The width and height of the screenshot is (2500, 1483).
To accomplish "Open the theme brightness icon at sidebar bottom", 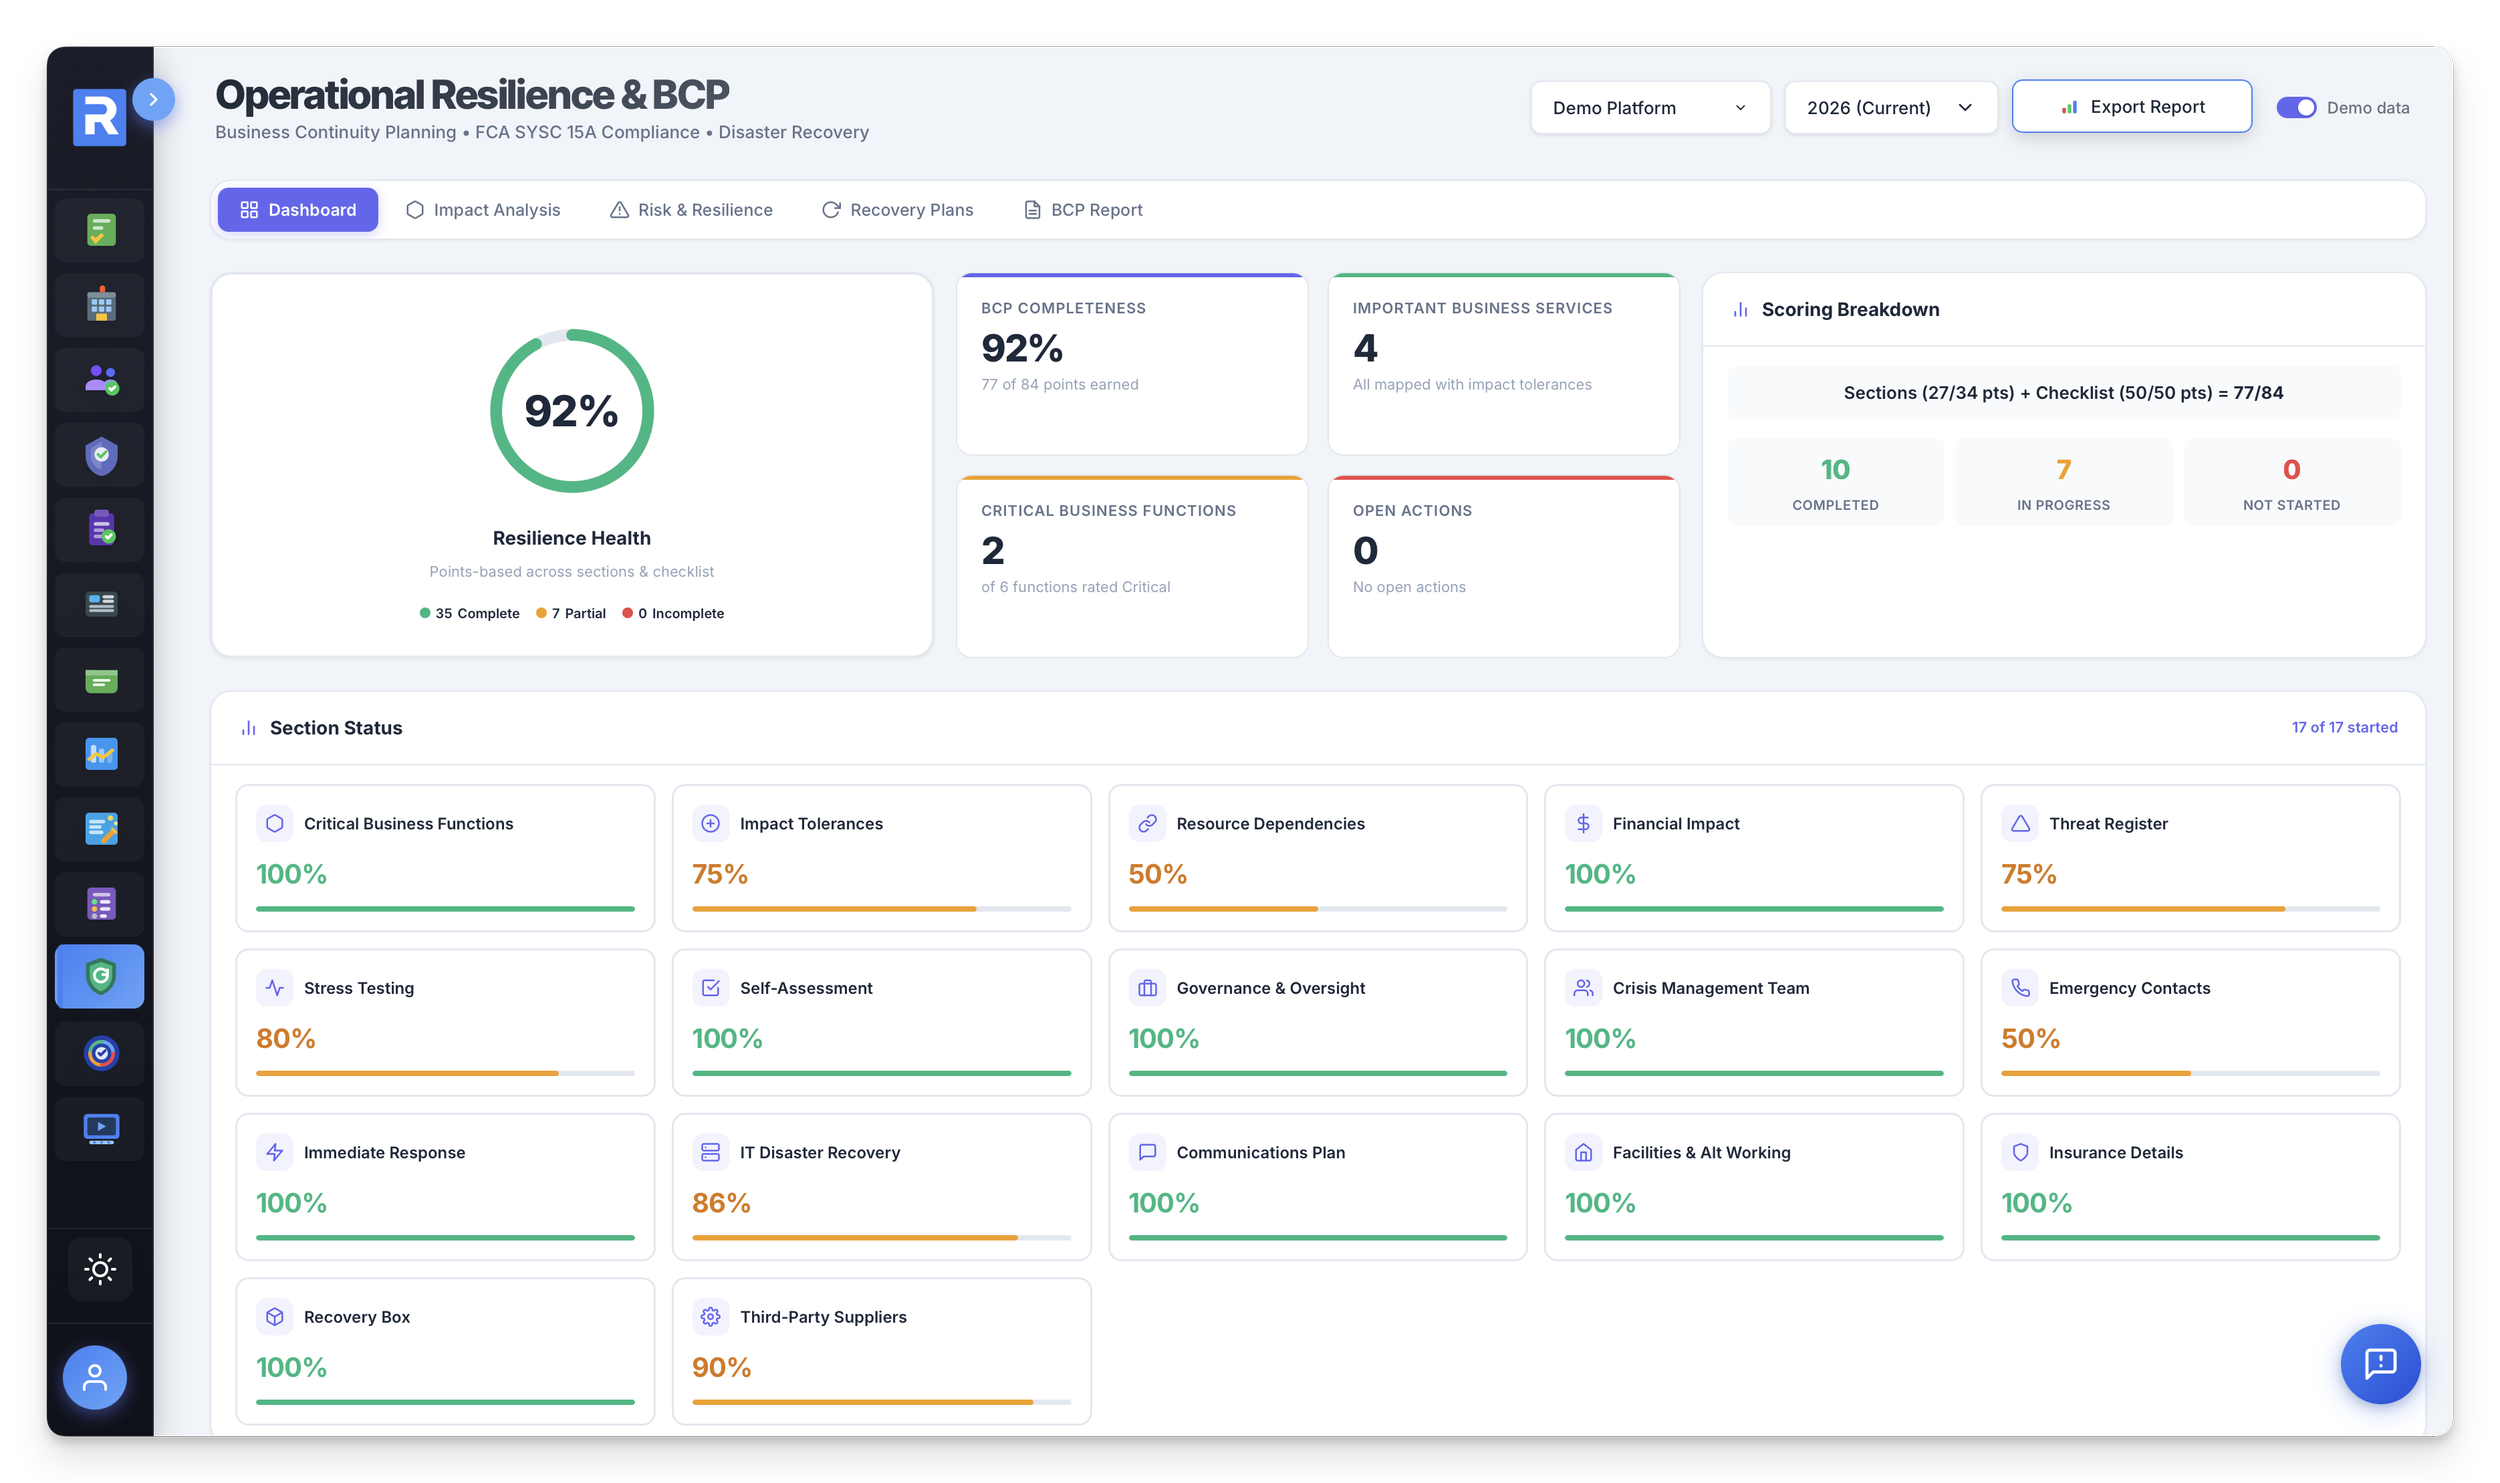I will tap(99, 1268).
